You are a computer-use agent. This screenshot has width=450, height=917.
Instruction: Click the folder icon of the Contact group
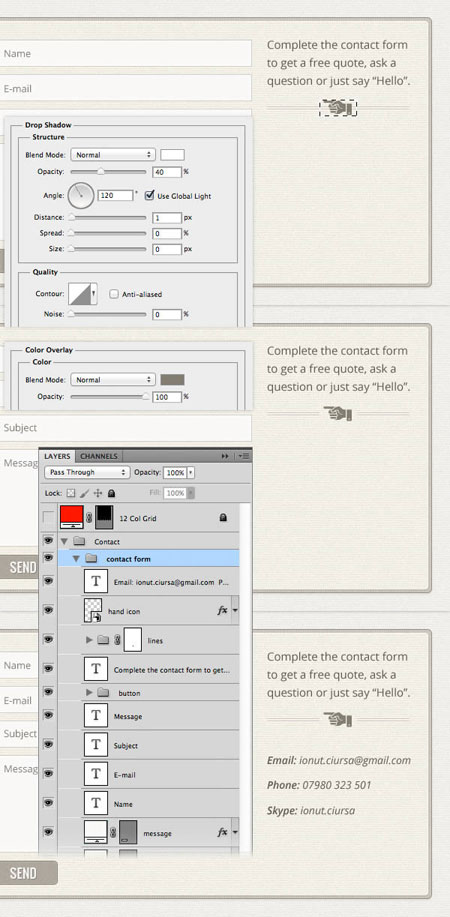[x=80, y=542]
